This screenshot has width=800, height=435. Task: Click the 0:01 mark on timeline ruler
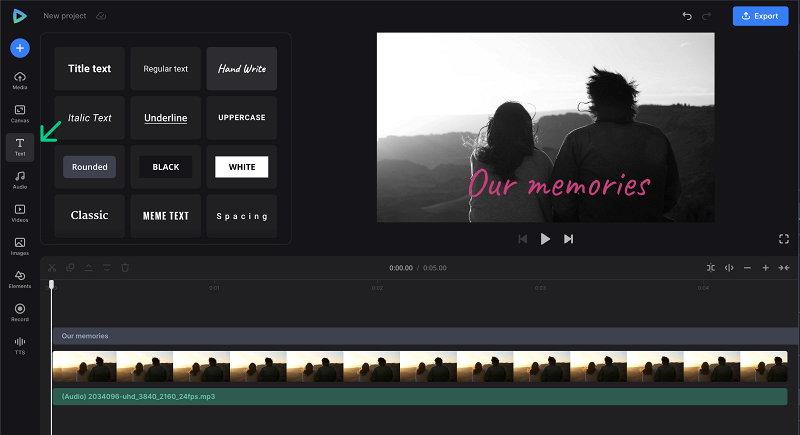coord(214,288)
